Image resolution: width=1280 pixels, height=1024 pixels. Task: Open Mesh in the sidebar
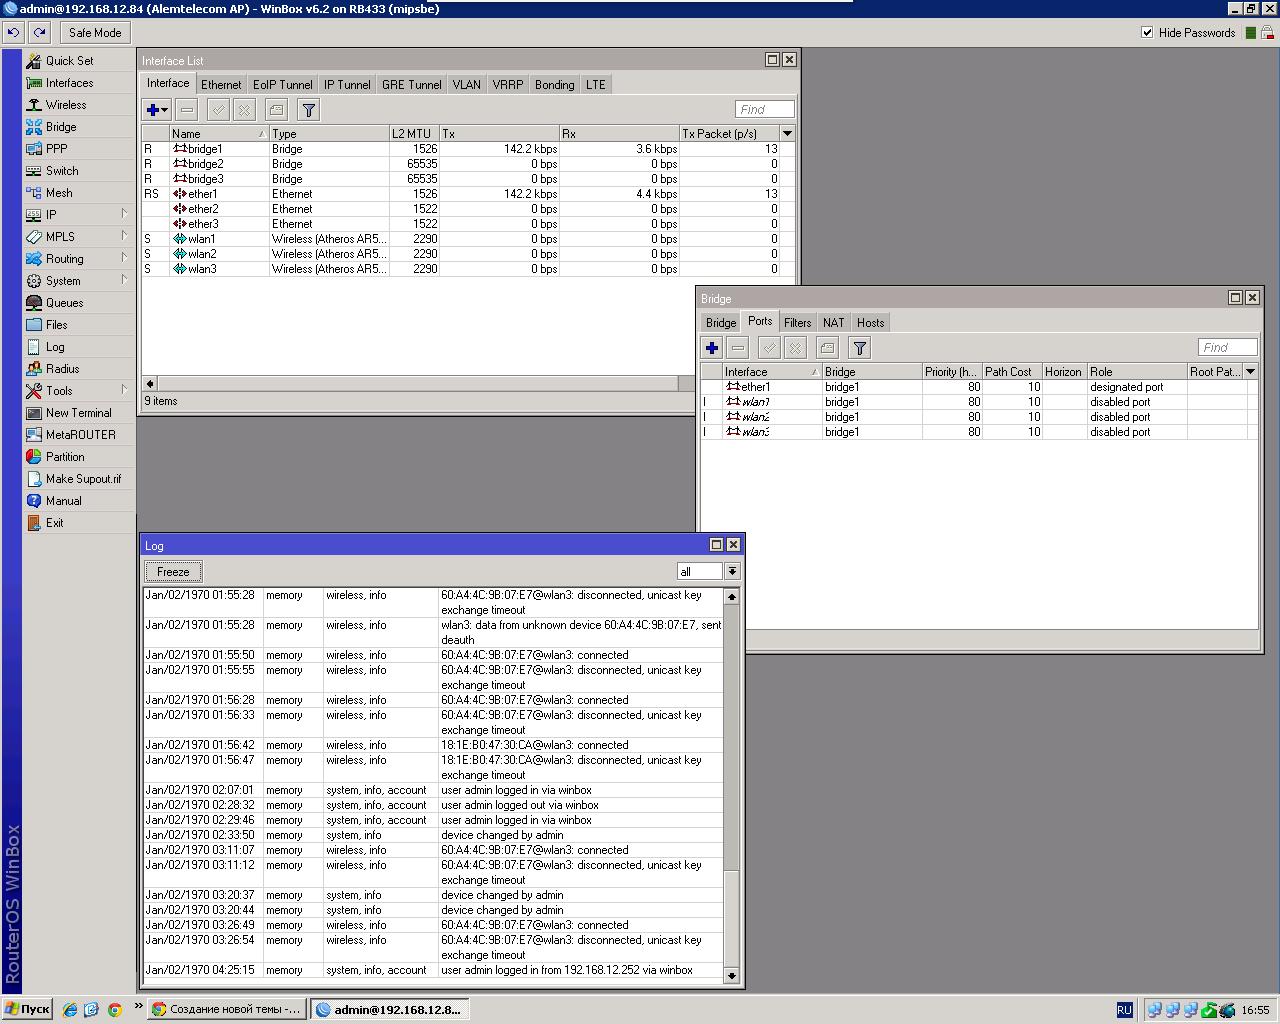pos(59,193)
